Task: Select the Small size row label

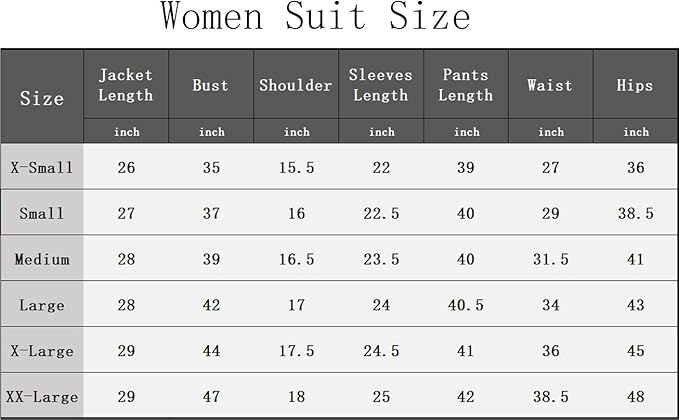Action: click(x=42, y=213)
